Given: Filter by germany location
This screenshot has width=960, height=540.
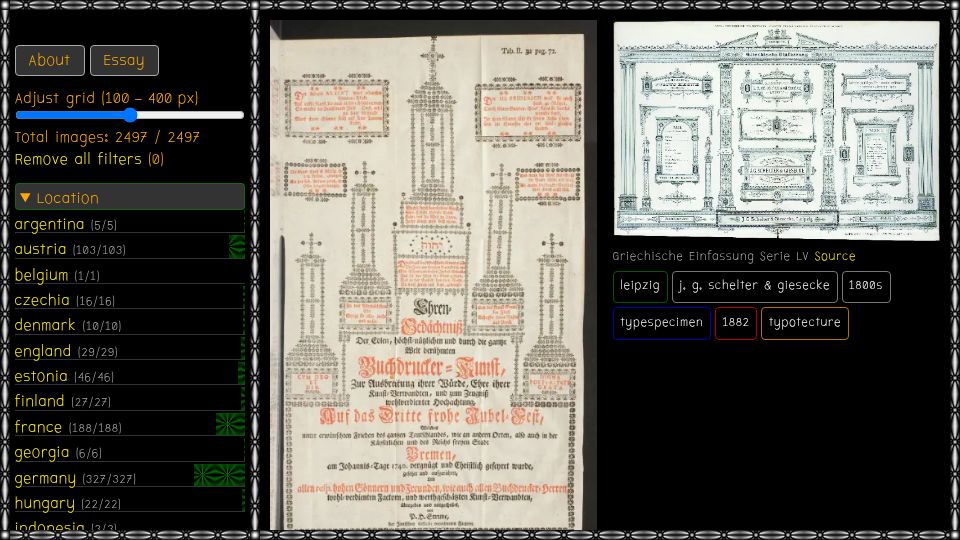Looking at the screenshot, I should [75, 478].
